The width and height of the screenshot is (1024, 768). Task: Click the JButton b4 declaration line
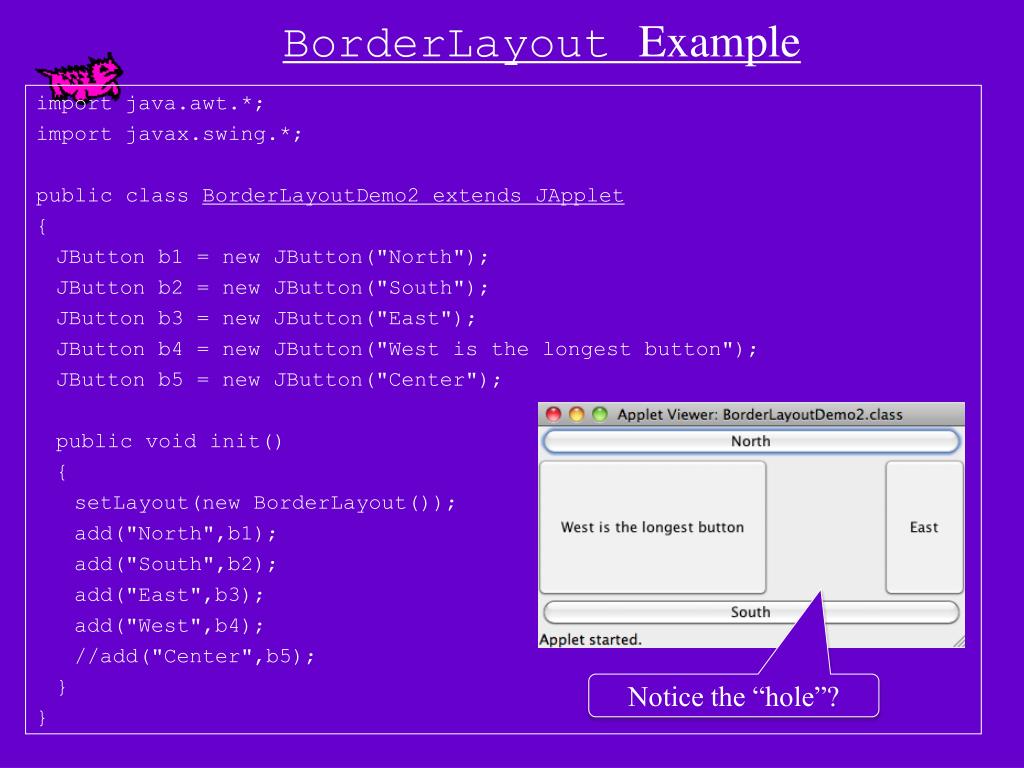(x=406, y=349)
